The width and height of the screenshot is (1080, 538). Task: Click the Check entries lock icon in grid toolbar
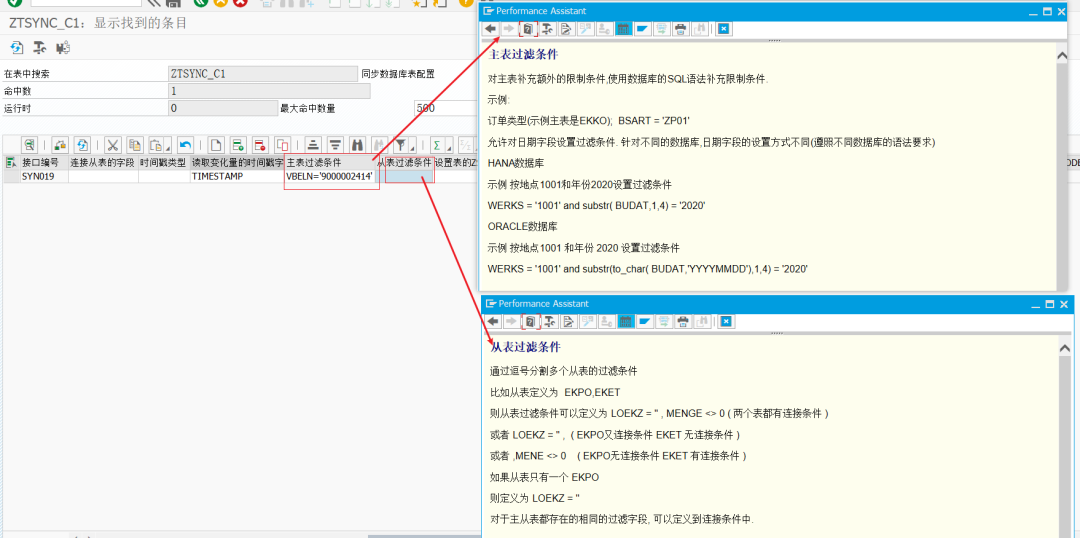61,145
